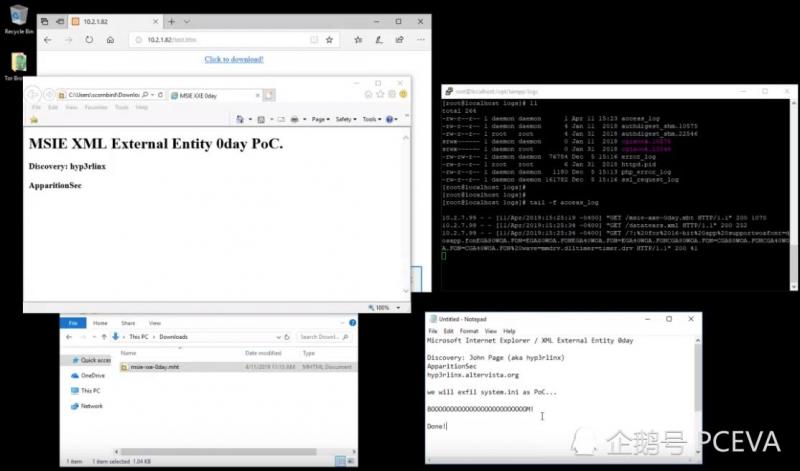Share this page from Edge toolbar
The width and height of the screenshot is (800, 471).
click(x=399, y=40)
